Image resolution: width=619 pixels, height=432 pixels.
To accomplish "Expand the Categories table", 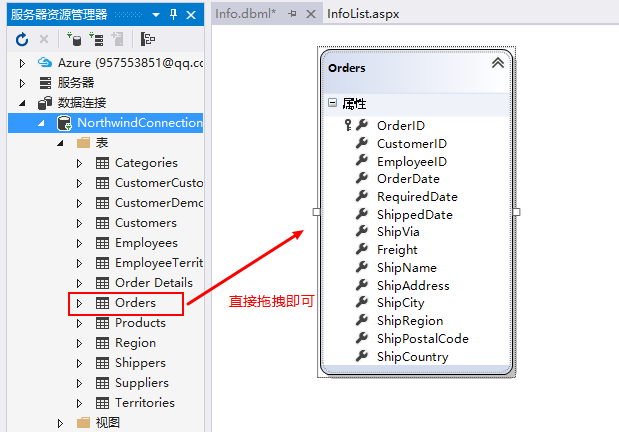I will (79, 163).
